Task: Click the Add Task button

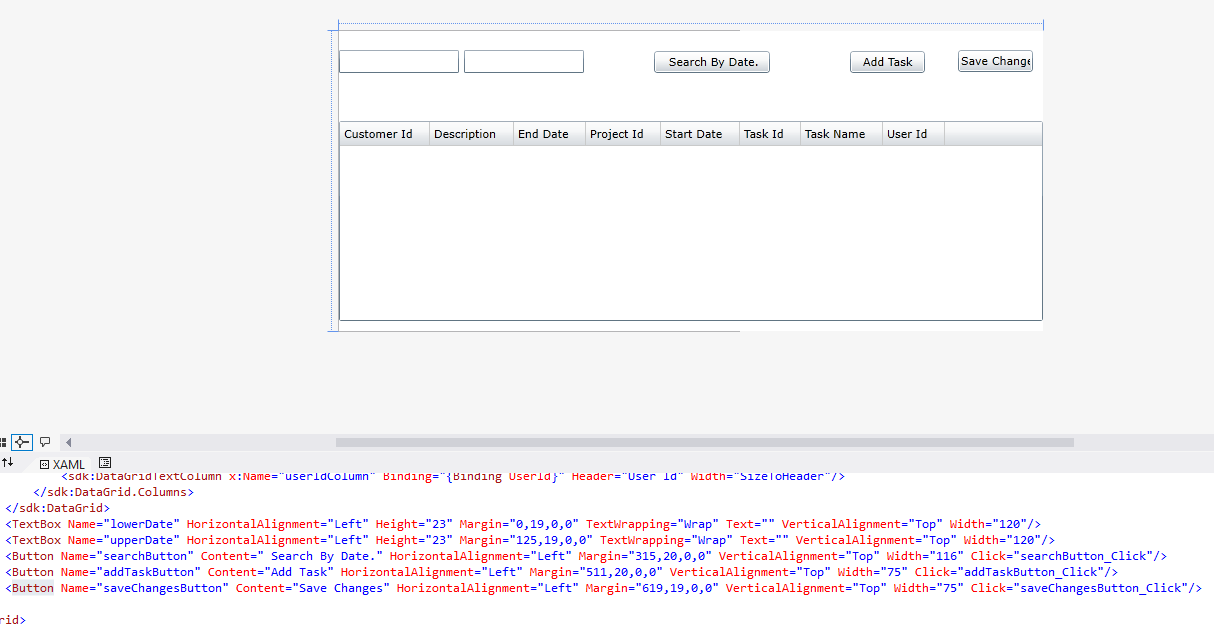Action: point(888,62)
